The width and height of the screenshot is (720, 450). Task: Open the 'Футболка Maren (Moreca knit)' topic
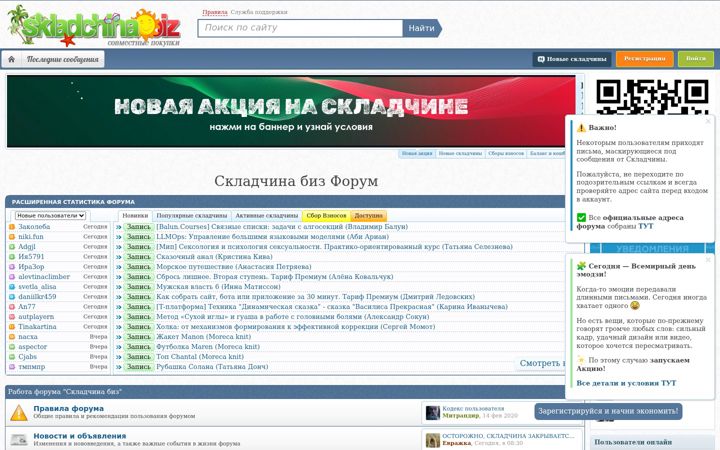pyautogui.click(x=208, y=347)
